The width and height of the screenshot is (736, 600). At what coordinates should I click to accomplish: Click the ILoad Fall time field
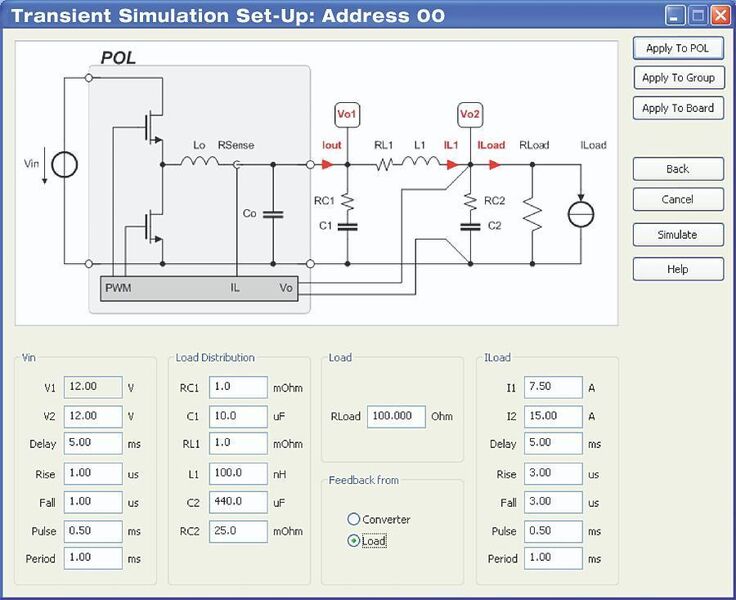click(x=553, y=502)
